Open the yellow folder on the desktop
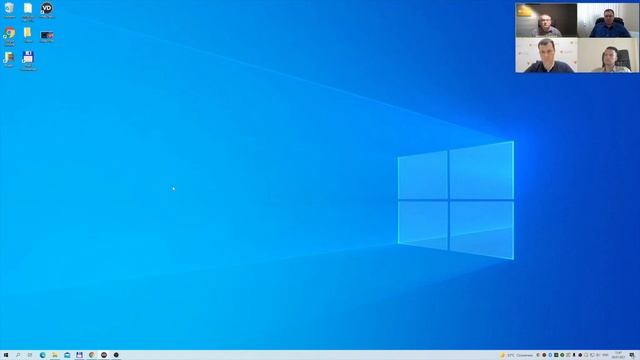 [x=28, y=34]
